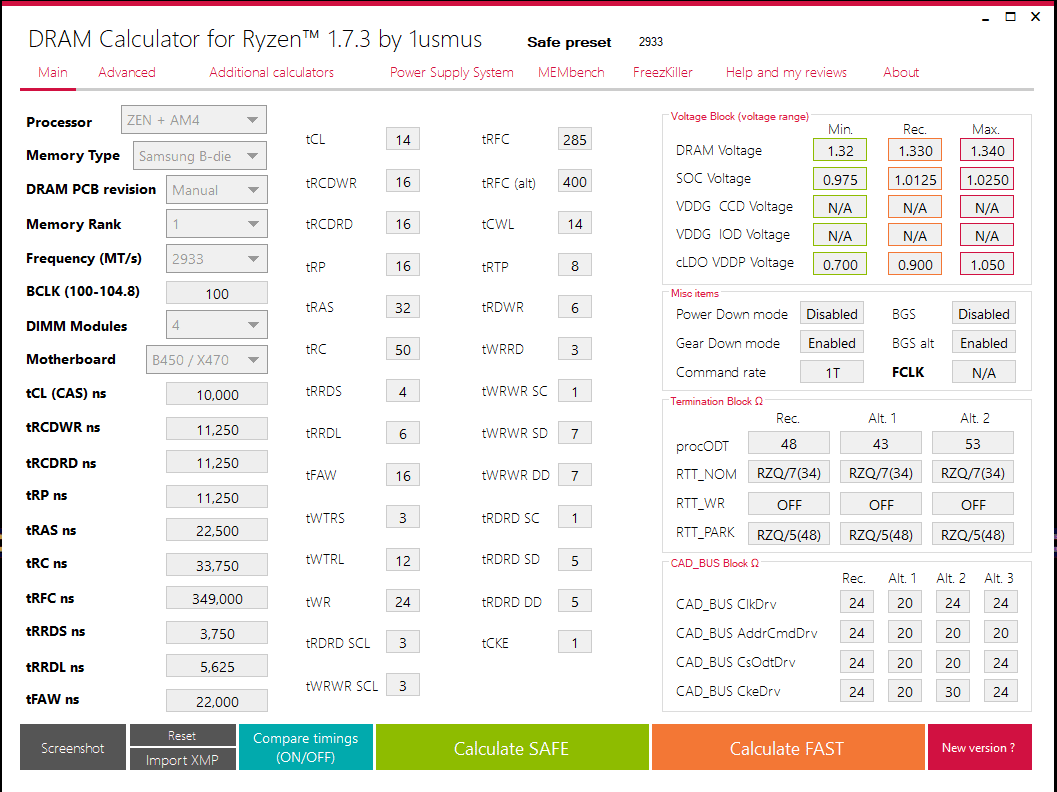
Task: Click the SOC Voltage Rec value 1.0125
Action: (x=915, y=179)
